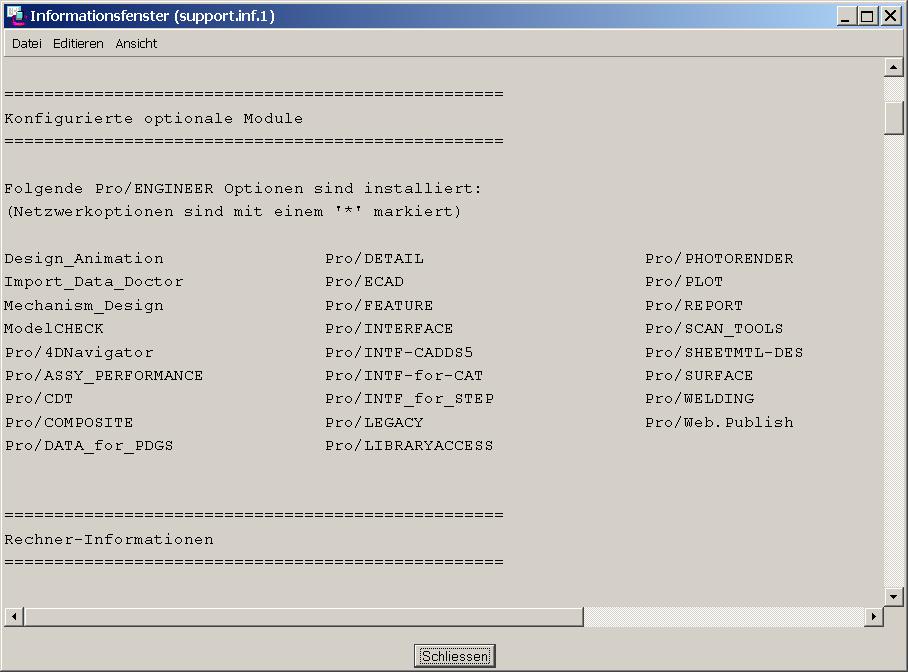Click the Schliessen button
The height and width of the screenshot is (672, 908).
(x=455, y=656)
